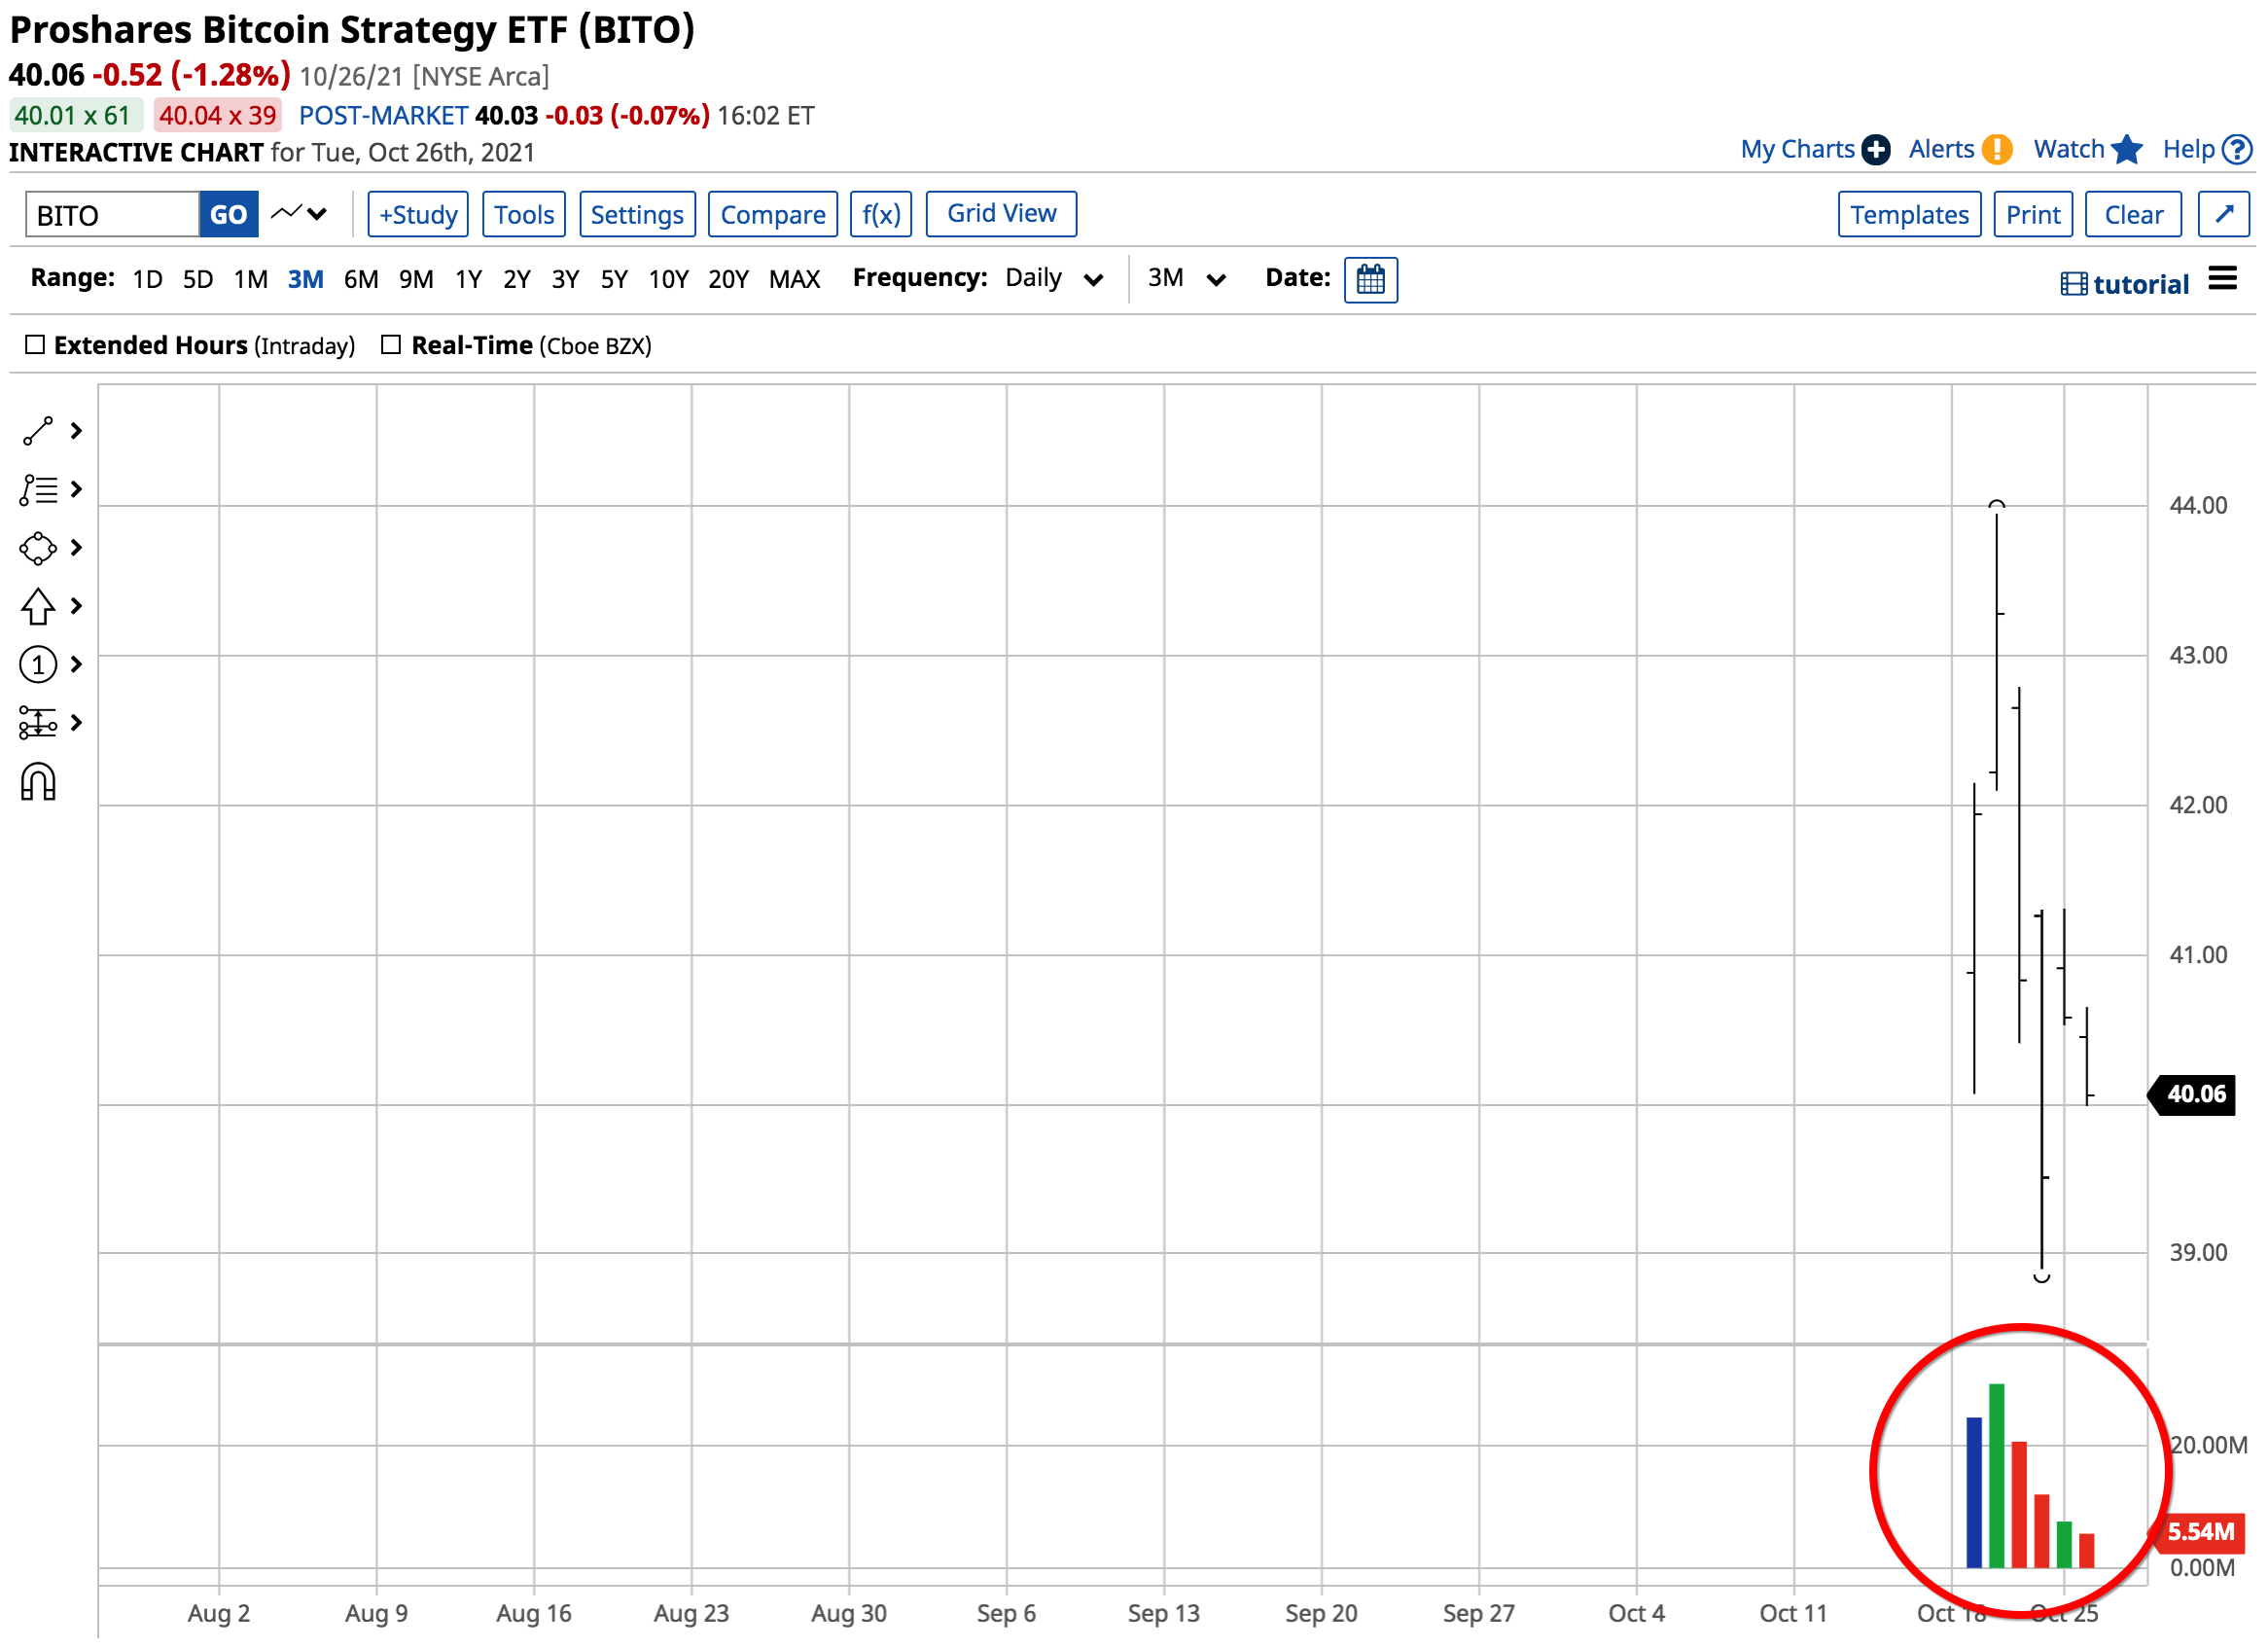This screenshot has width=2268, height=1648.
Task: Click the My Charts plus icon
Action: tap(1876, 150)
